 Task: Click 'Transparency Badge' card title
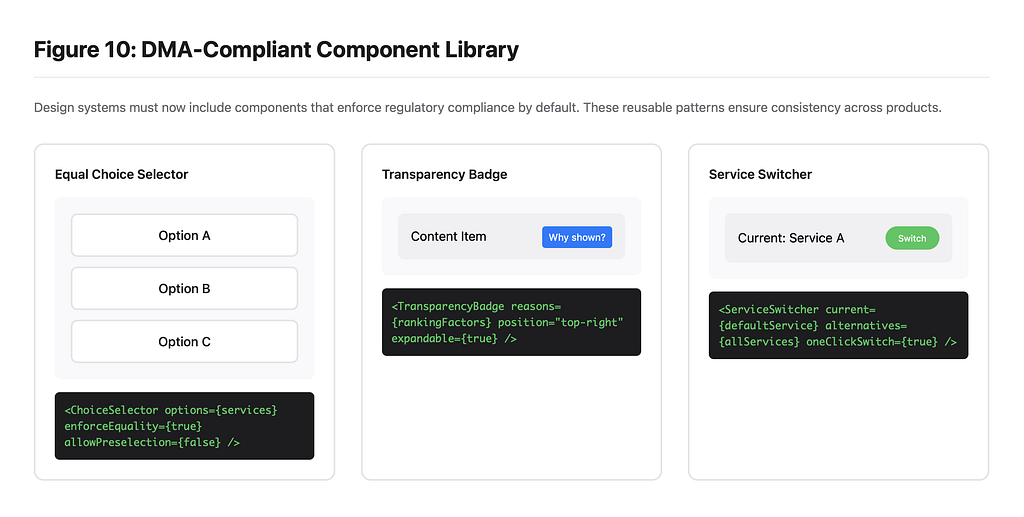pyautogui.click(x=445, y=174)
